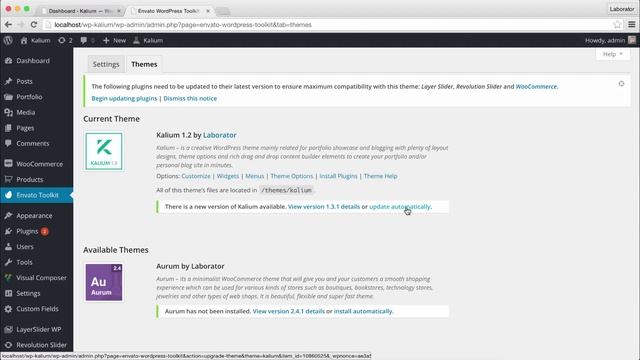Screen dimensions: 640x360
Task: Click the Posts pin icon
Action: [8, 81]
